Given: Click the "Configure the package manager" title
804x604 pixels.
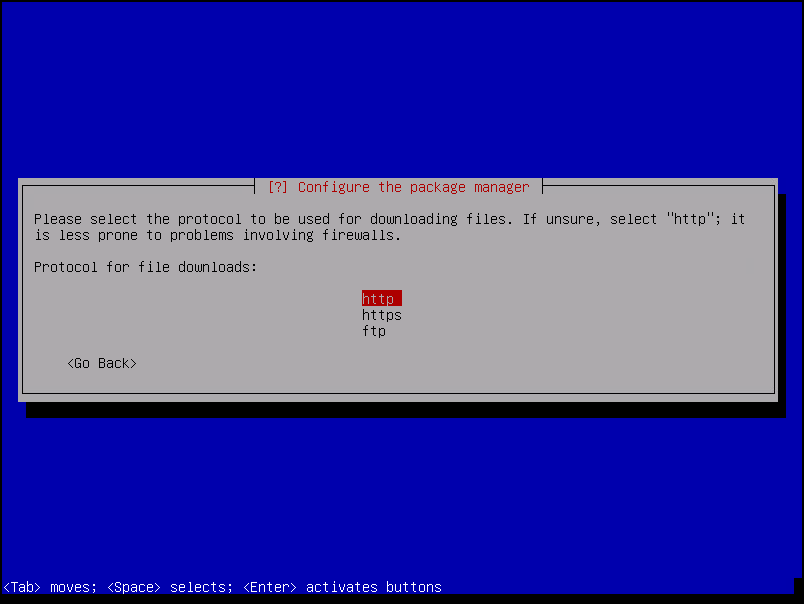Looking at the screenshot, I should pyautogui.click(x=413, y=187).
